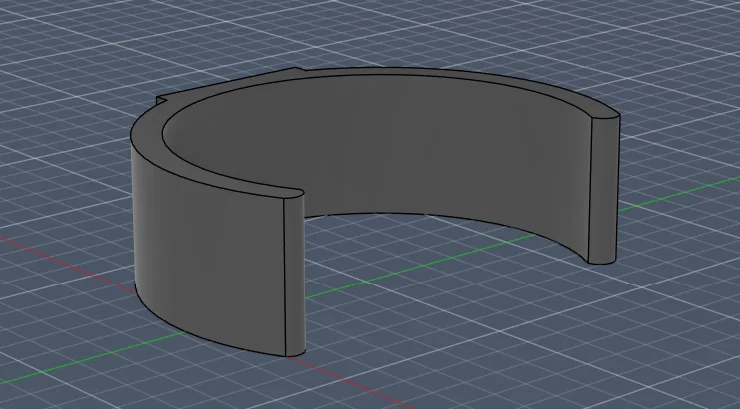Viewport: 740px width, 409px height.
Task: Select the rounded front-left end of ring
Action: coord(295,276)
